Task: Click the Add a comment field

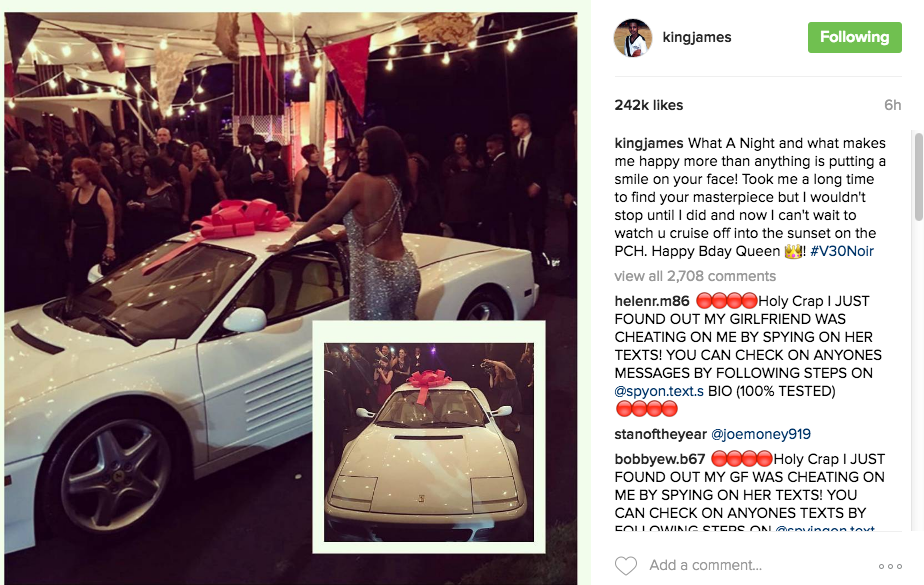Action: point(760,566)
